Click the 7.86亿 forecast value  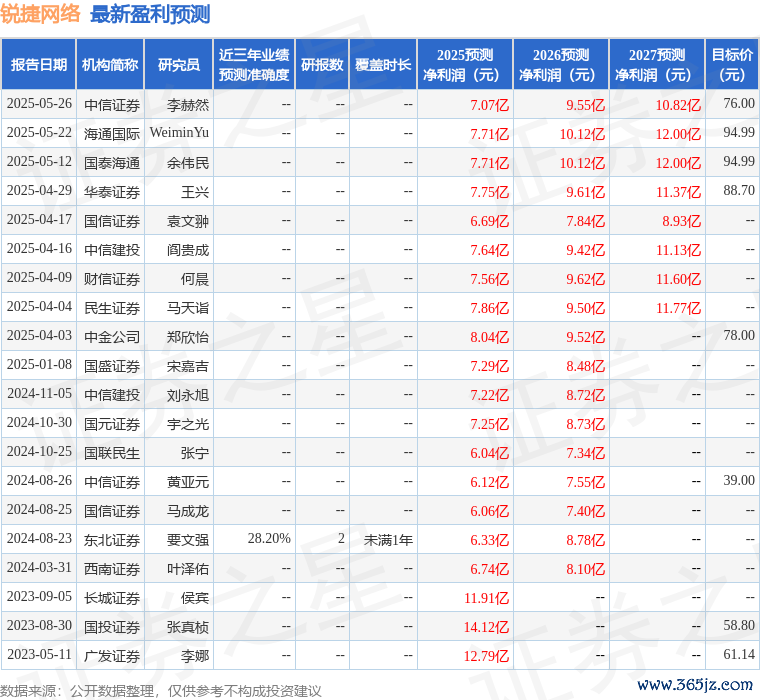489,308
